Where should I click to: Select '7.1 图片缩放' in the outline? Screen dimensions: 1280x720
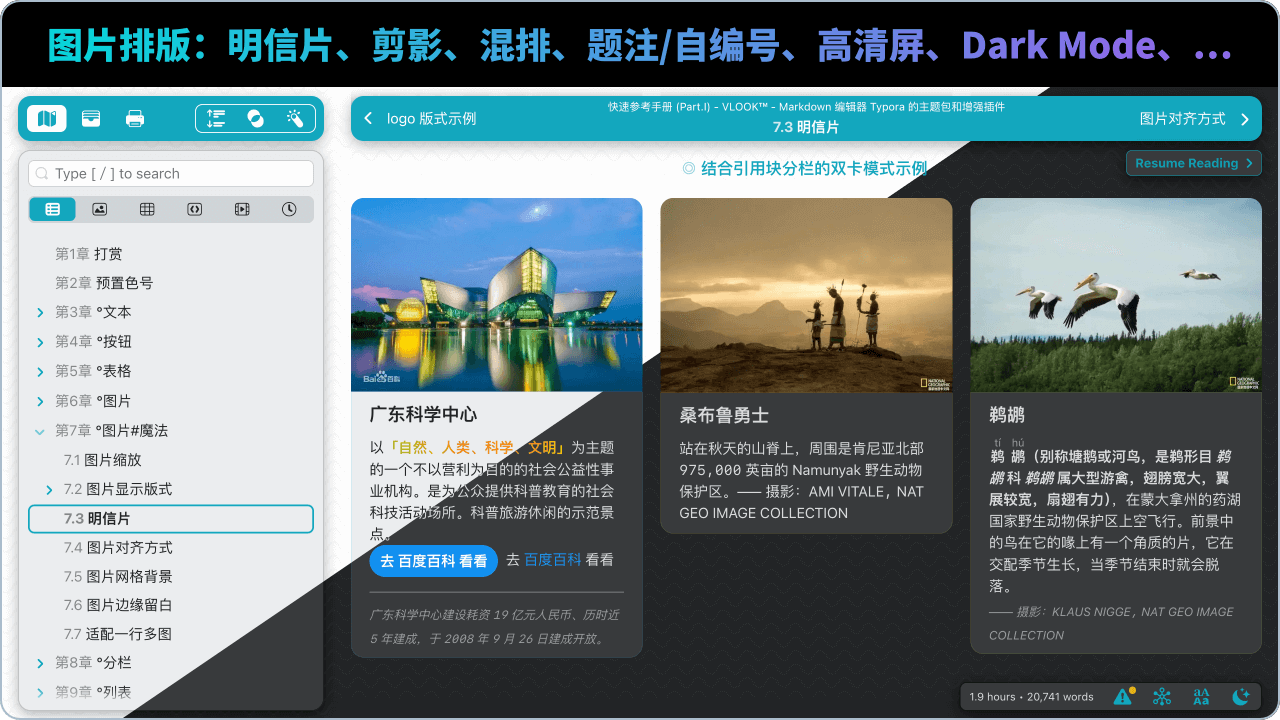[x=102, y=460]
